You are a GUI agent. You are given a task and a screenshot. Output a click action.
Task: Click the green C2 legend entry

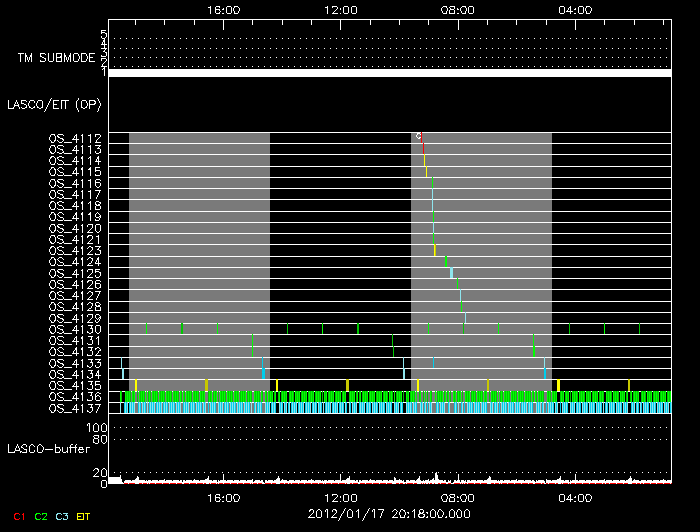click(40, 516)
